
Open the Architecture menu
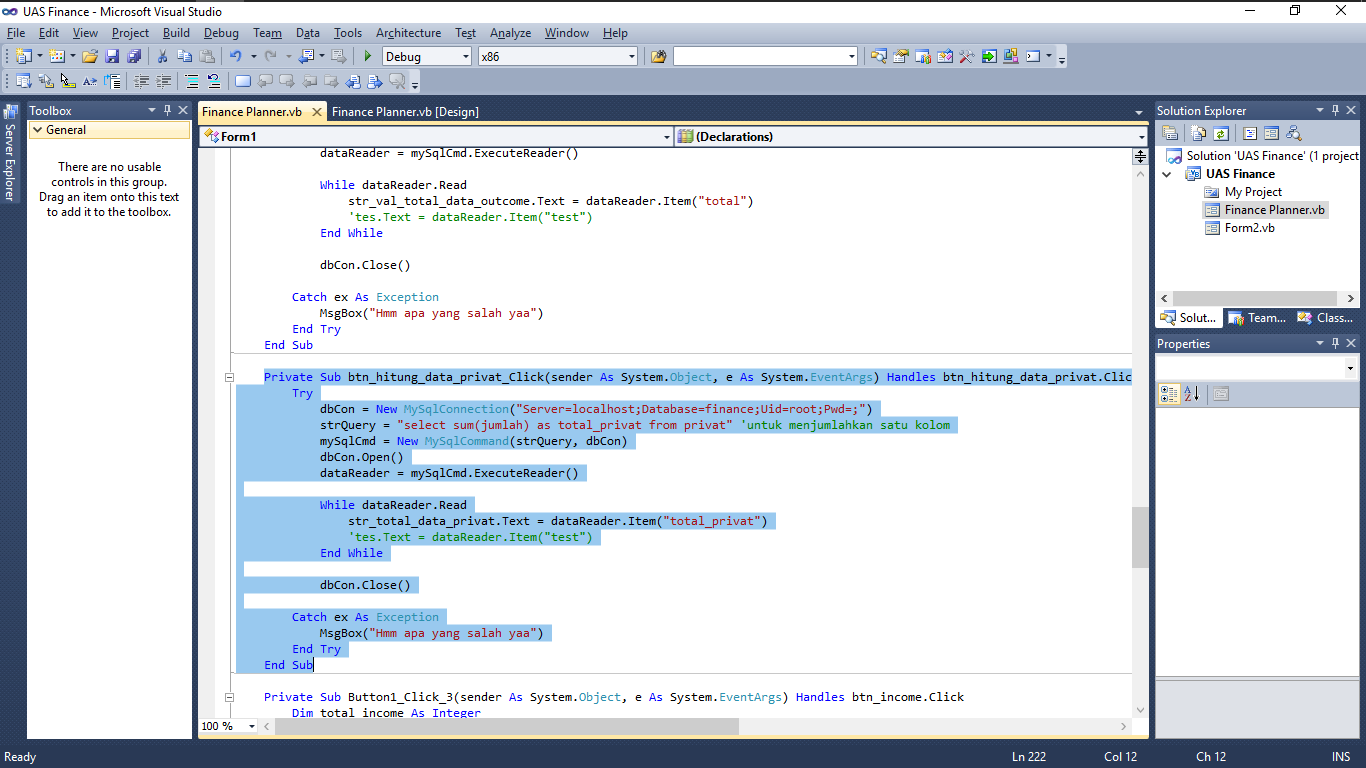(x=408, y=32)
